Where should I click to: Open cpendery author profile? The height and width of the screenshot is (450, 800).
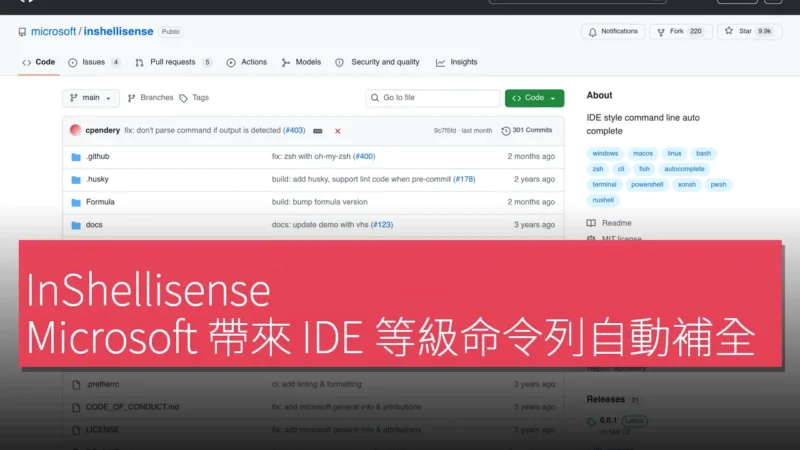click(x=103, y=131)
